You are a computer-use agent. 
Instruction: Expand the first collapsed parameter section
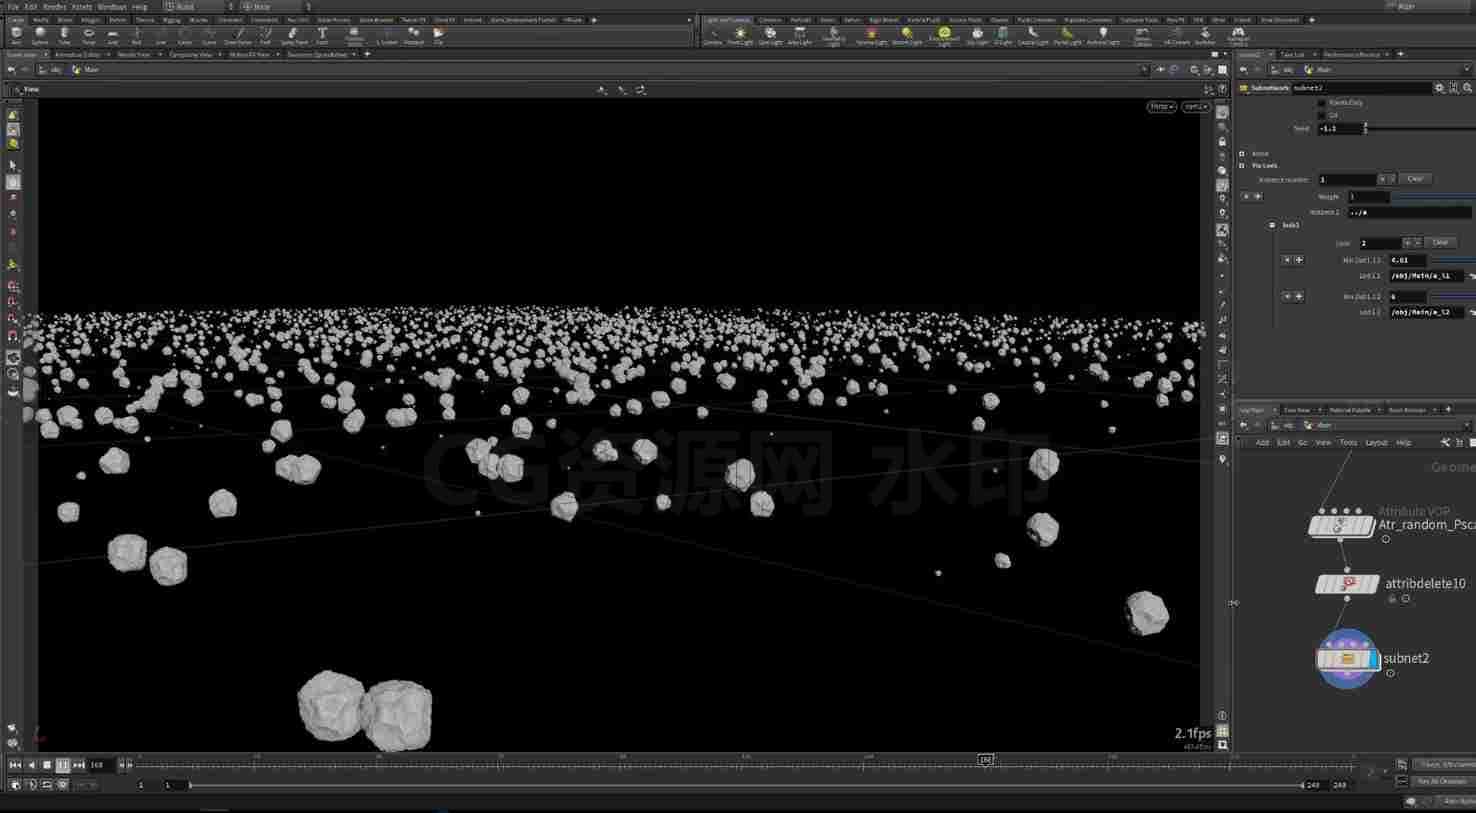pos(1242,154)
